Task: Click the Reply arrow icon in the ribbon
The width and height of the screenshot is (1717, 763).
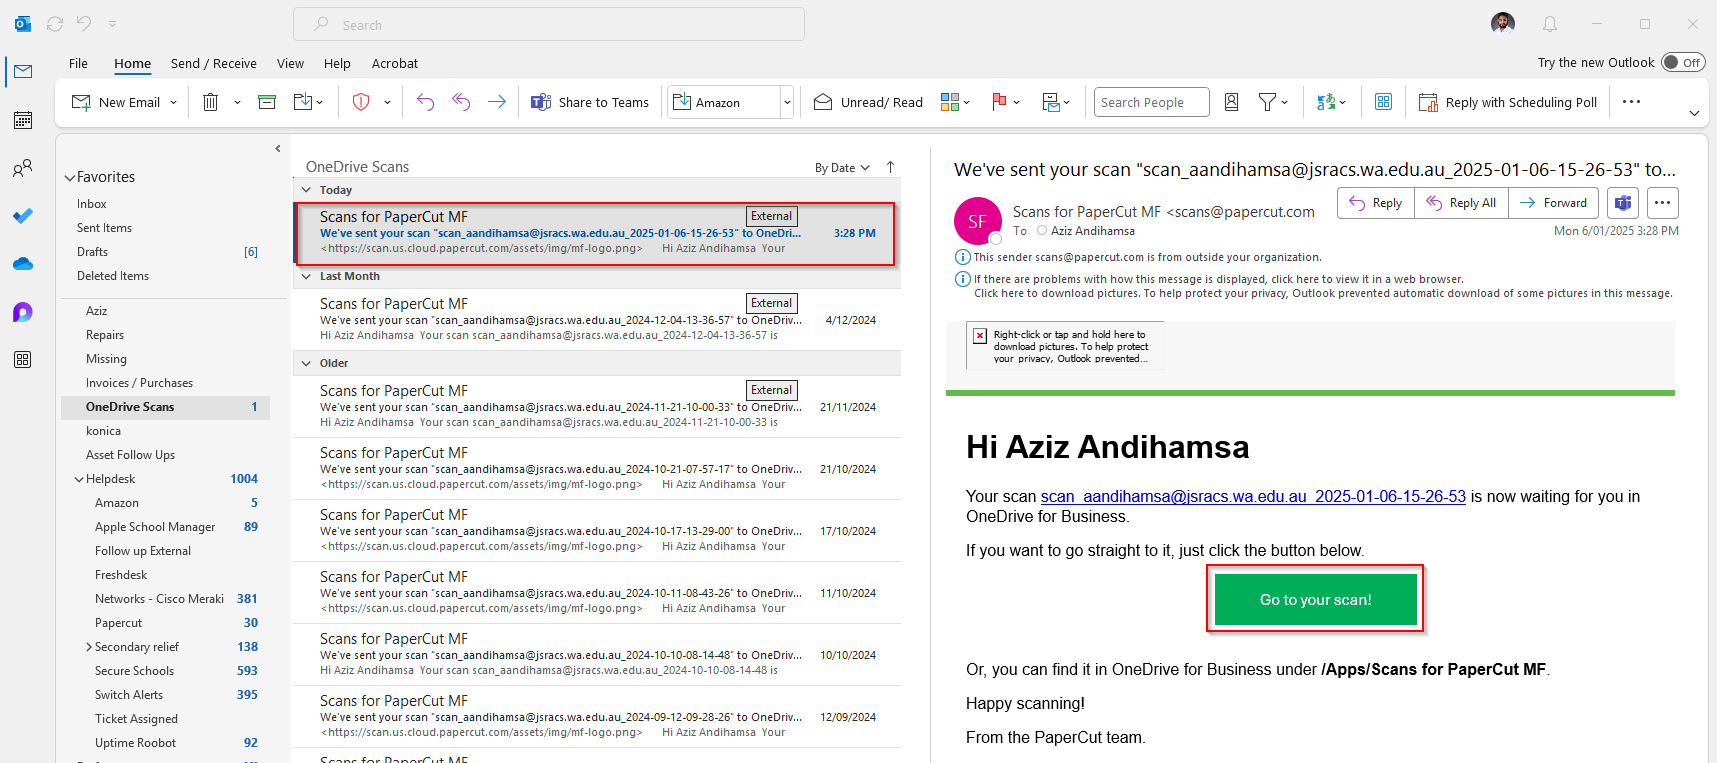Action: click(x=426, y=102)
